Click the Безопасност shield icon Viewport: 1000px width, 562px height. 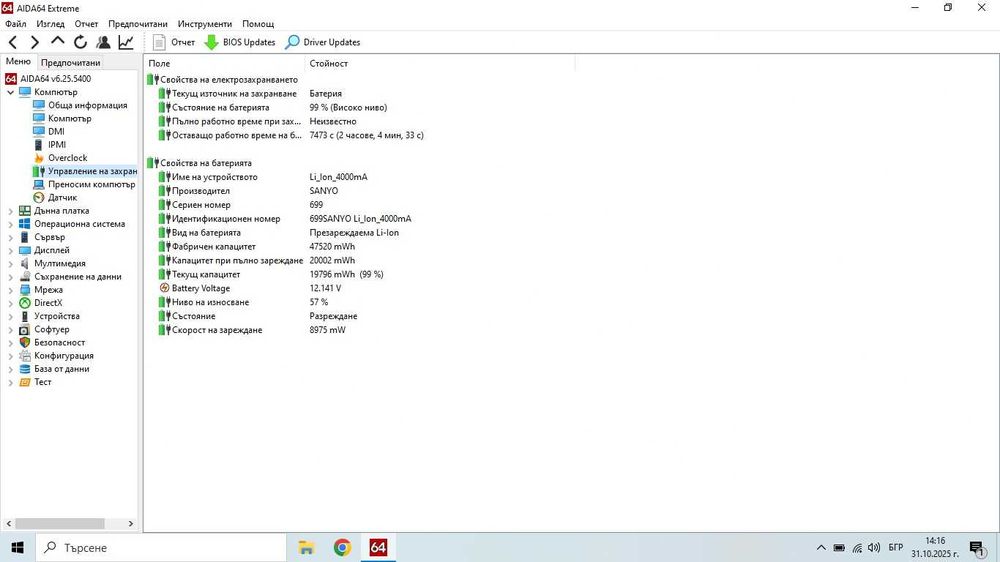tap(25, 343)
